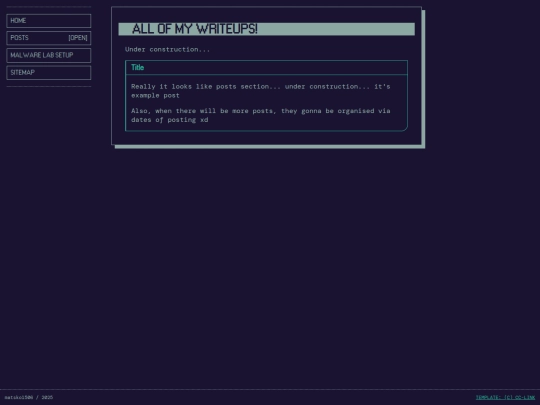The image size is (540, 405).
Task: Click the 'Title' post heading
Action: [x=137, y=68]
